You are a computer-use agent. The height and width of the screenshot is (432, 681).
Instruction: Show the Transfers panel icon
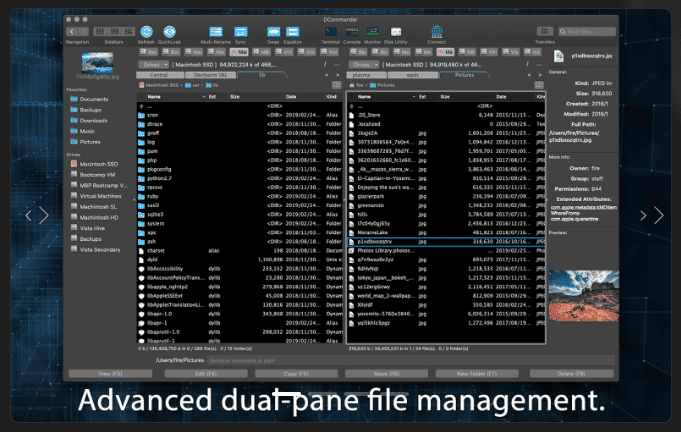545,31
